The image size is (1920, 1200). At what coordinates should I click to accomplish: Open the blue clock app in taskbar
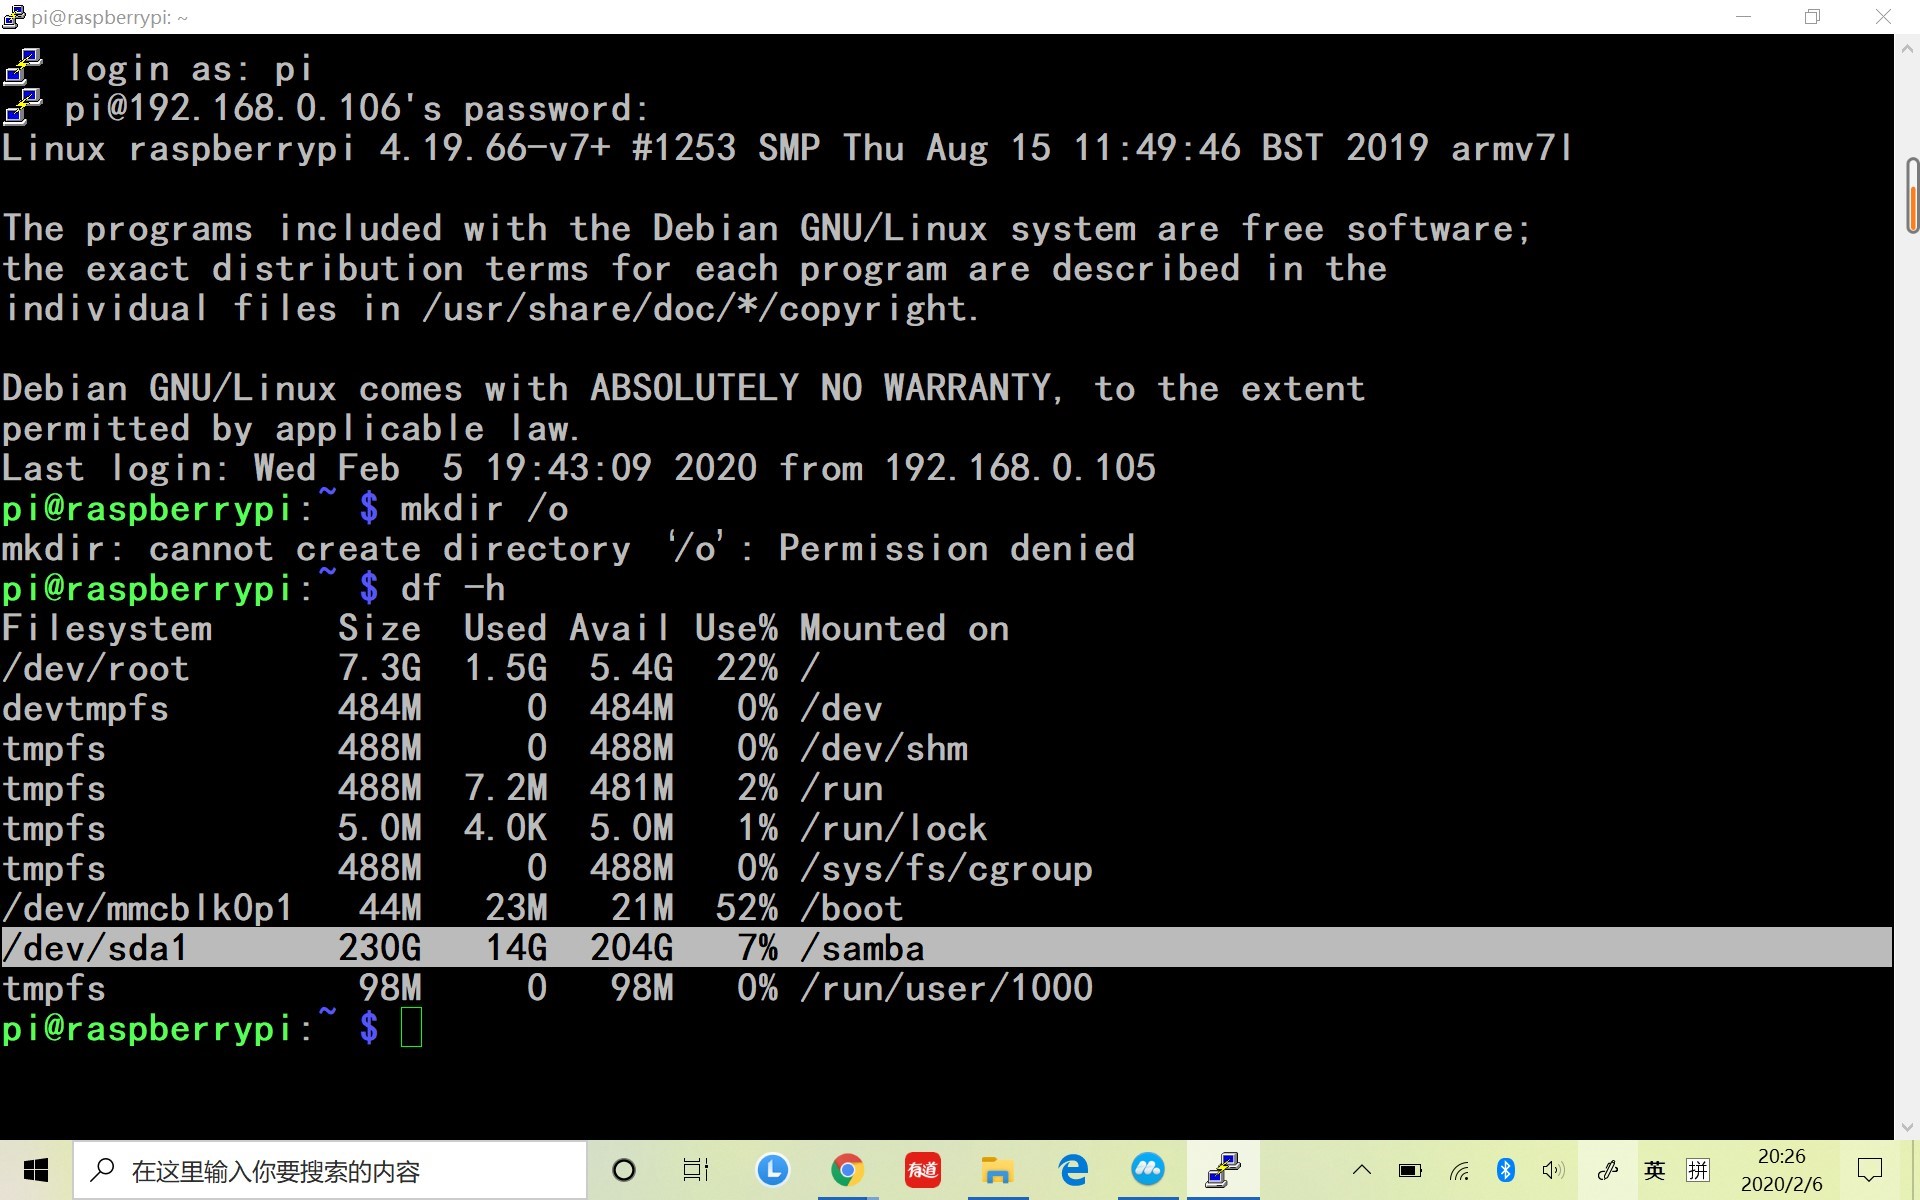tap(772, 1170)
